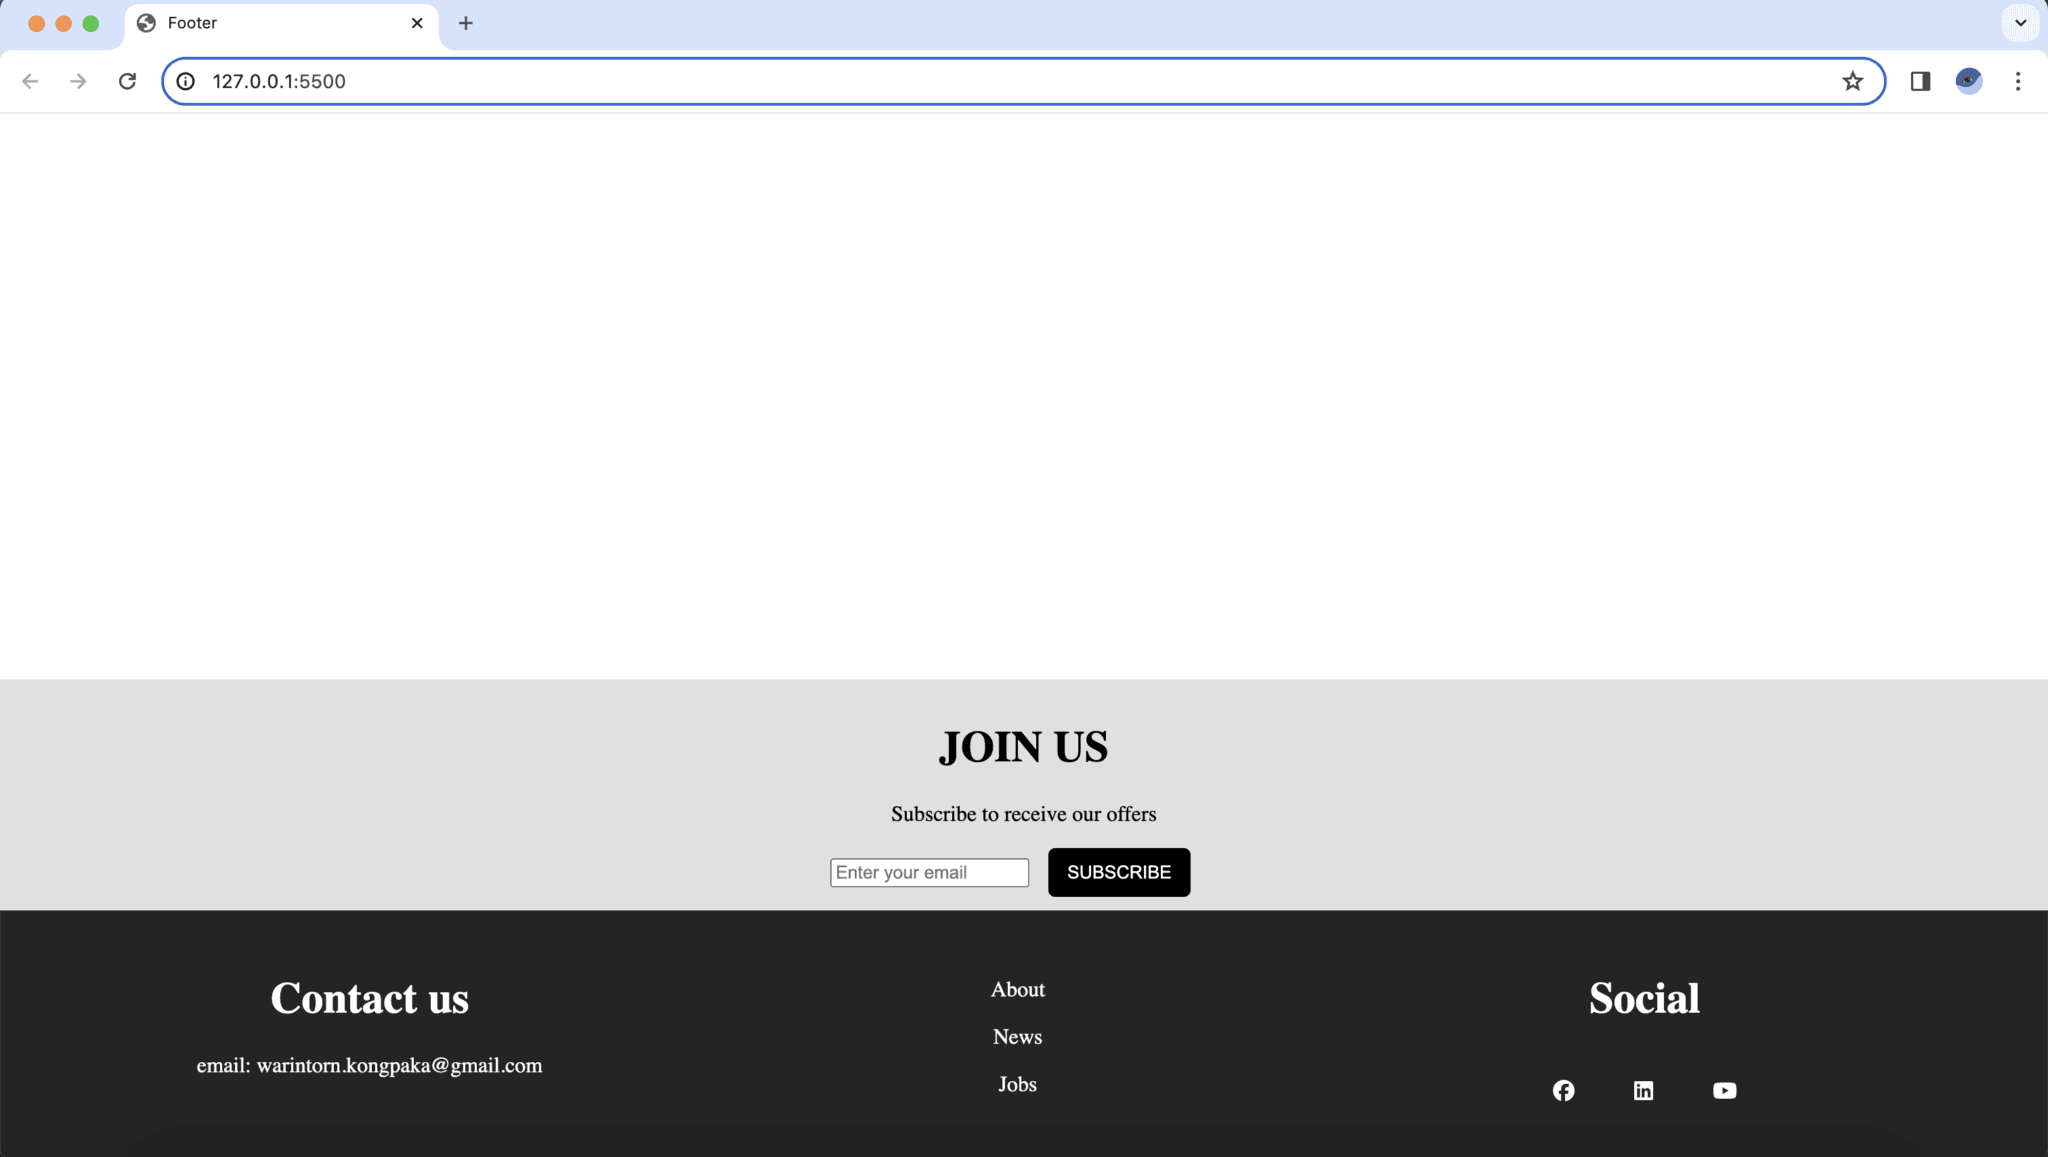
Task: Click the forward navigation arrow
Action: (78, 81)
